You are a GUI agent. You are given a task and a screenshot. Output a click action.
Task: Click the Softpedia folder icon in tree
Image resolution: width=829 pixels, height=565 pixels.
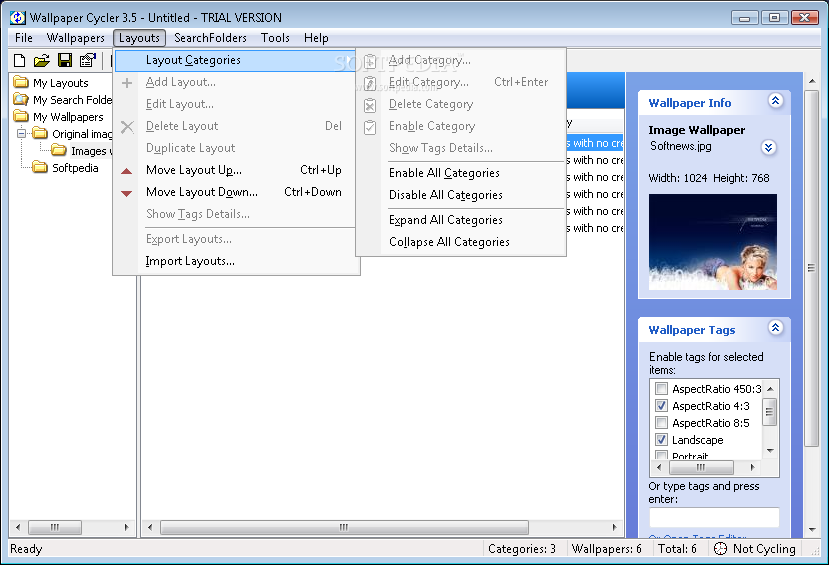[x=40, y=167]
